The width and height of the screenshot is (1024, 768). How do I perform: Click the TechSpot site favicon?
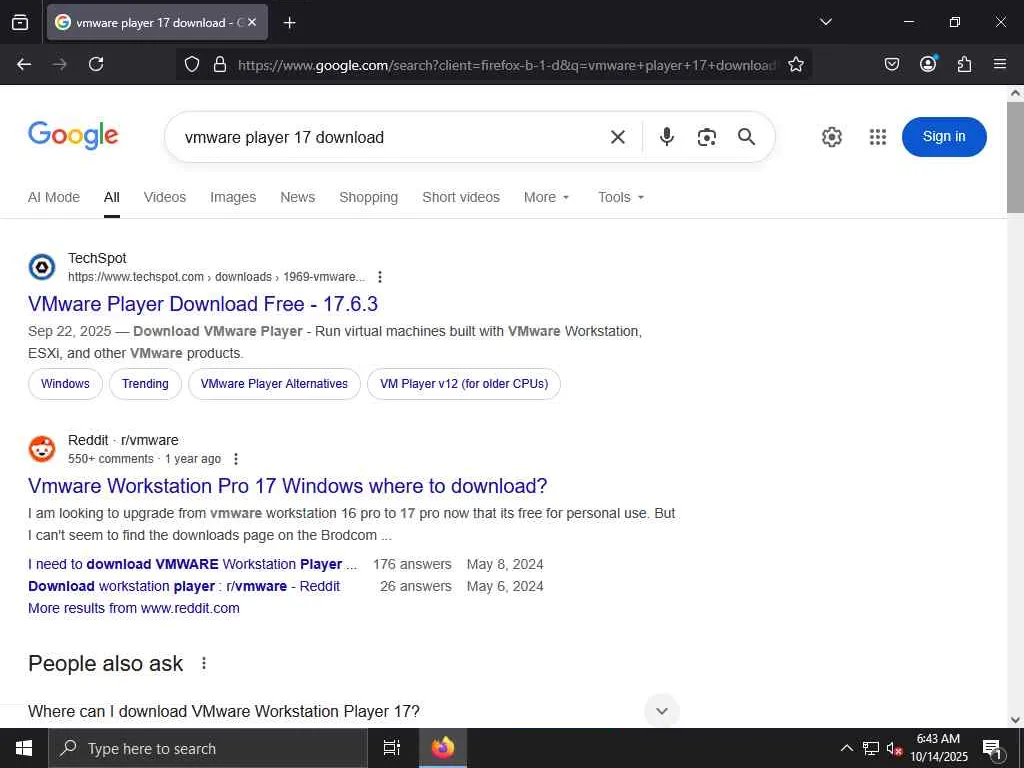[x=42, y=267]
